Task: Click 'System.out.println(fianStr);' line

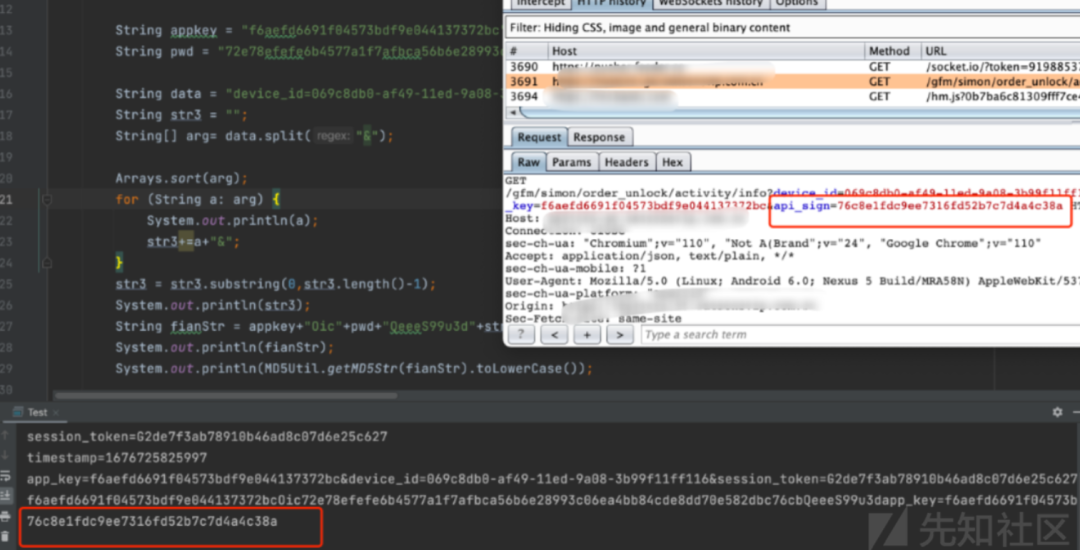Action: tap(225, 346)
